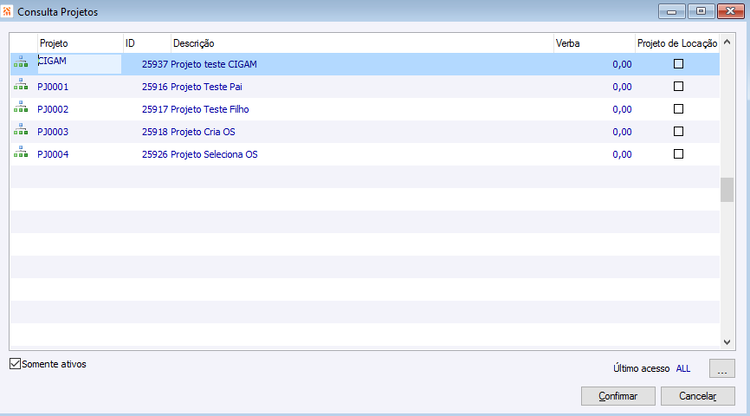
Task: Tick Projeto de Locação checkbox for PJ0004
Action: click(x=678, y=154)
